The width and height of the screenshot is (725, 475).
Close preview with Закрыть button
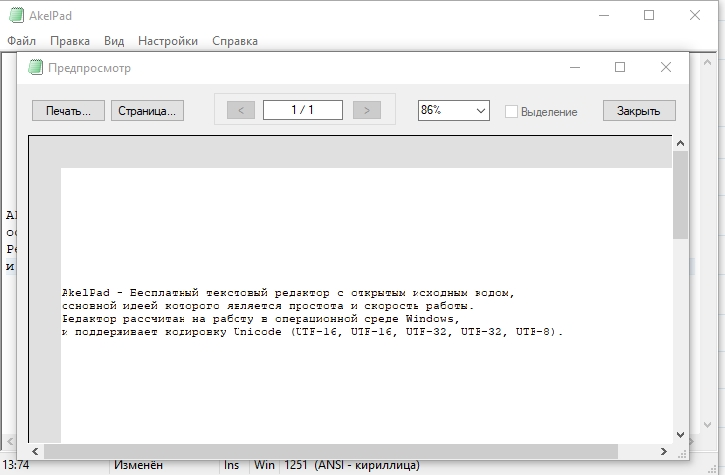tap(639, 111)
